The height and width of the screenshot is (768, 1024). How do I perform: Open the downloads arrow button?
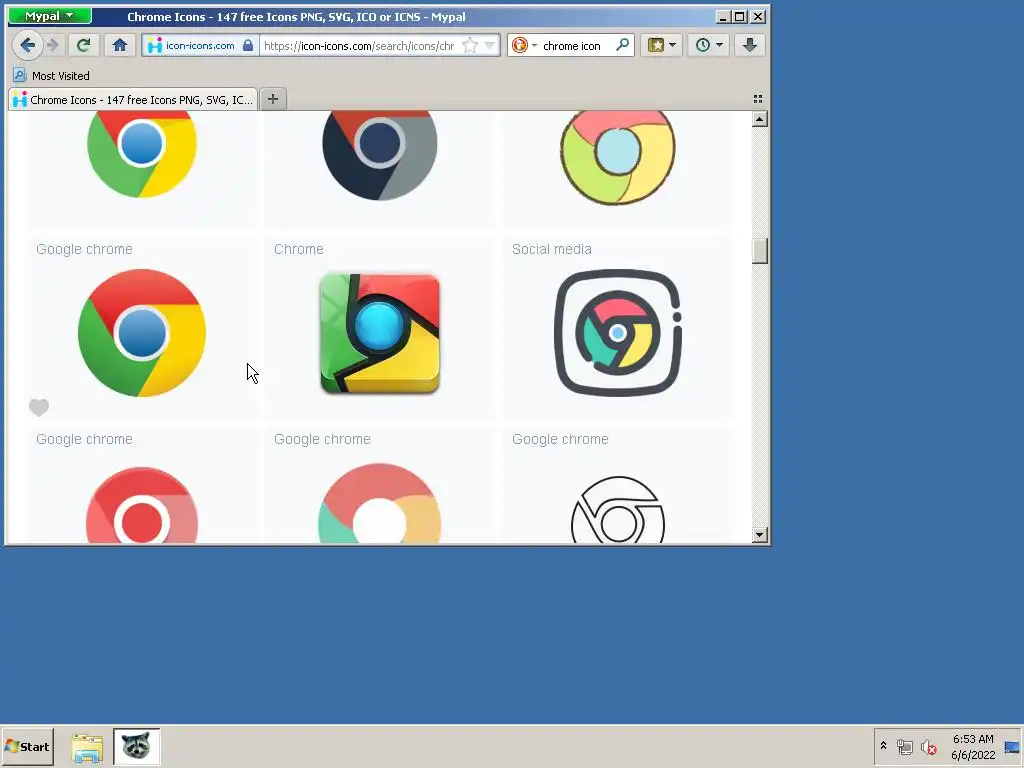pos(750,45)
